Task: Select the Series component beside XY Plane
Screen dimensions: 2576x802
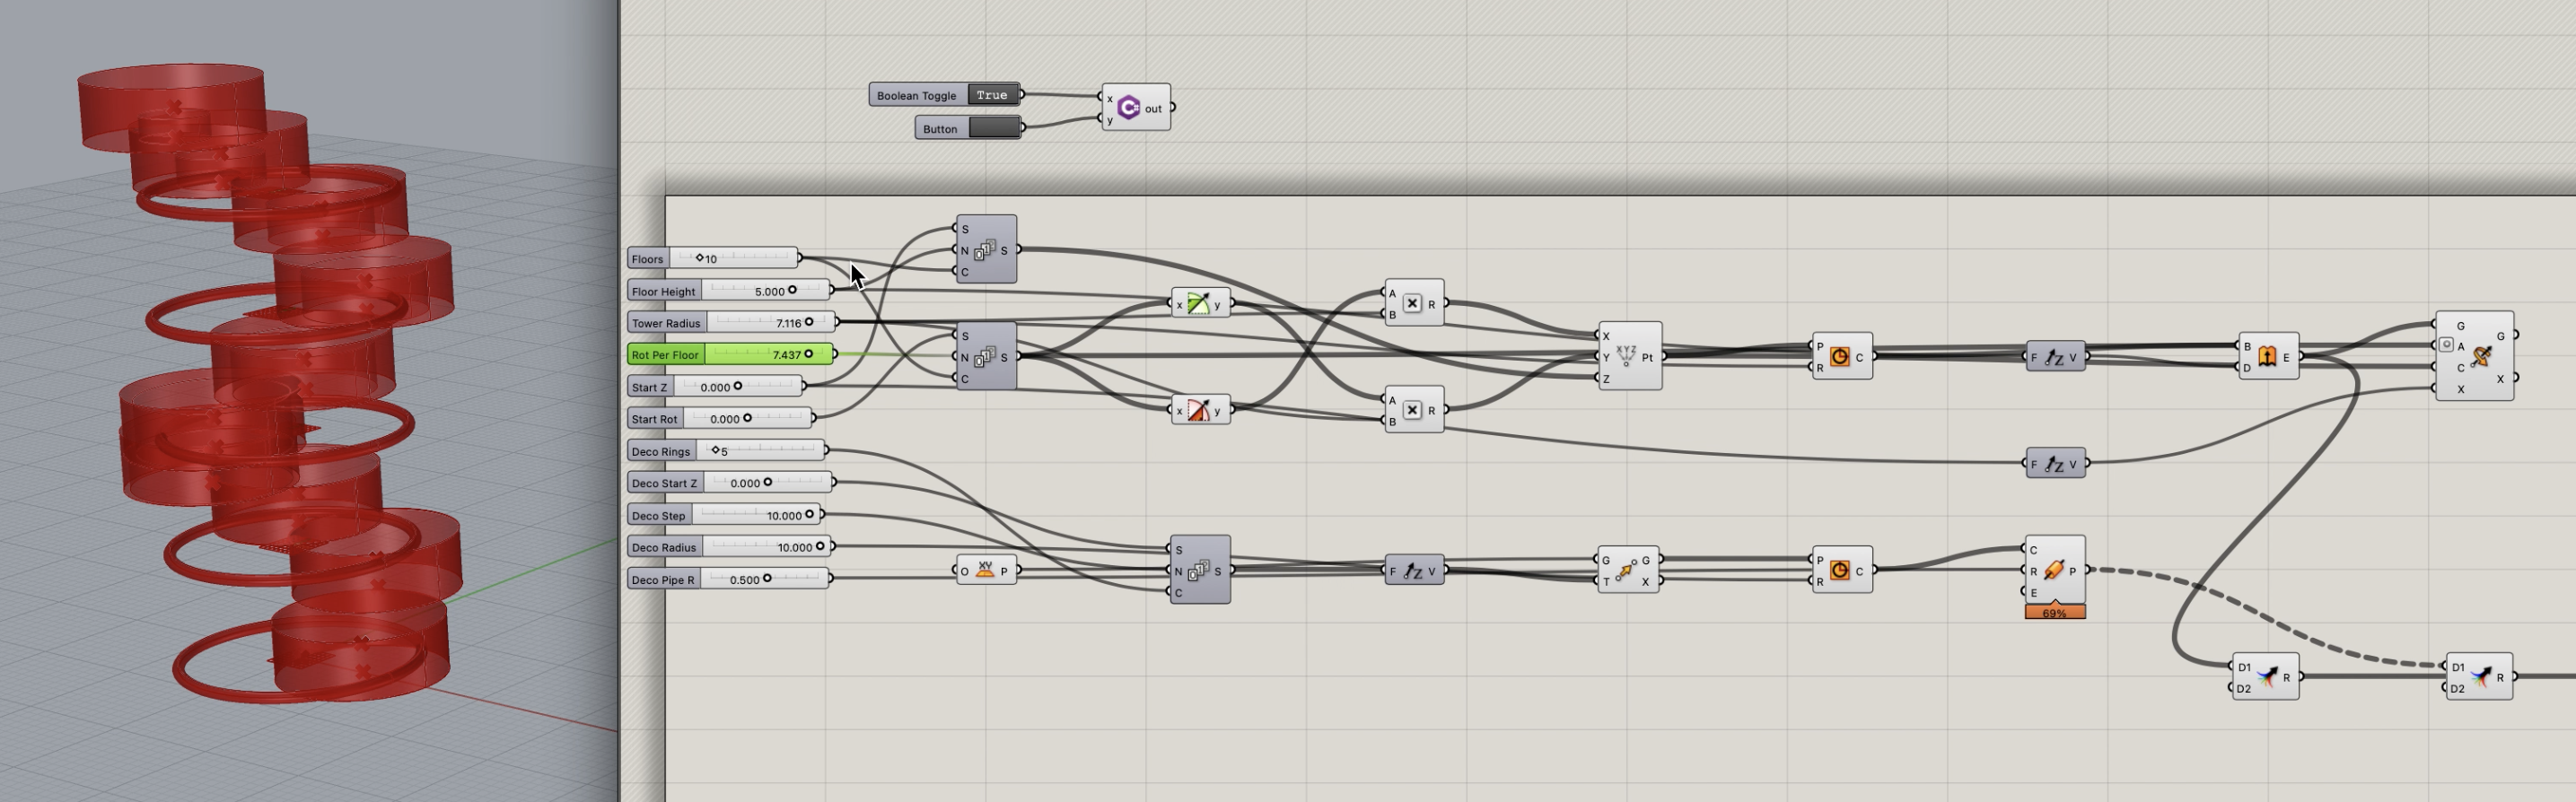Action: [x=1199, y=571]
